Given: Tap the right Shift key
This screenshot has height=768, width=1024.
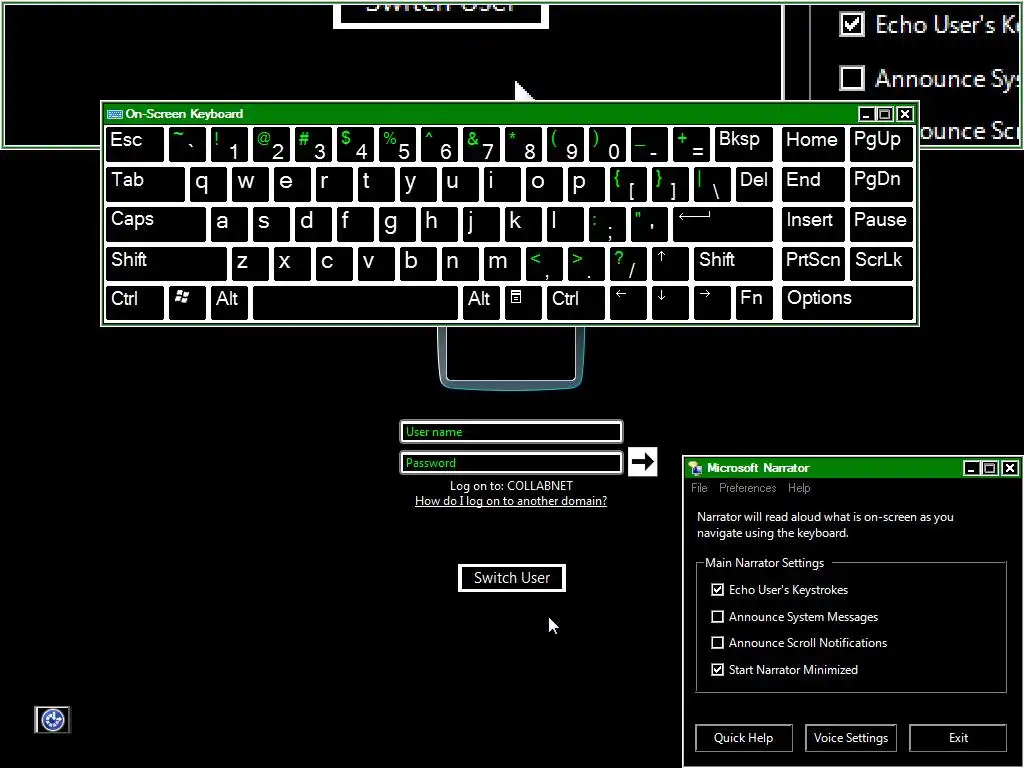Looking at the screenshot, I should click(733, 263).
